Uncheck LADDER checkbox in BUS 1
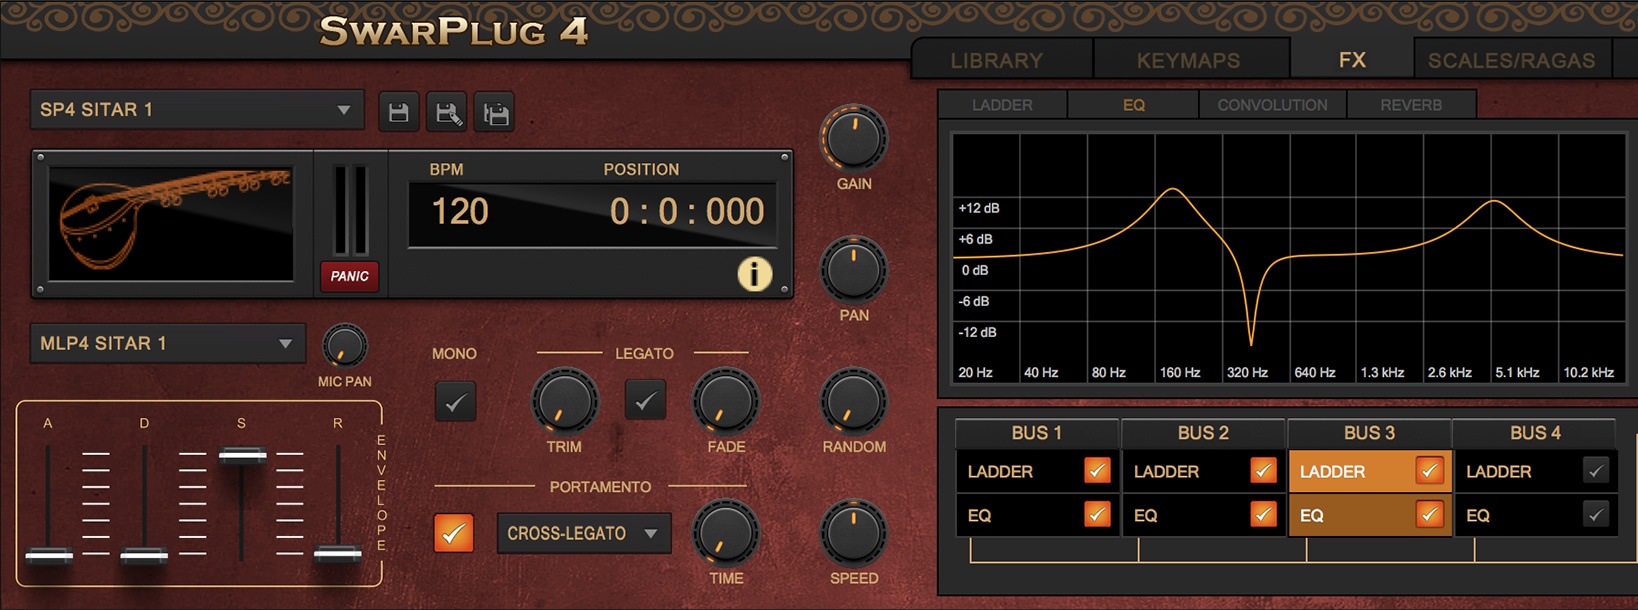Viewport: 1638px width, 610px height. (1097, 471)
